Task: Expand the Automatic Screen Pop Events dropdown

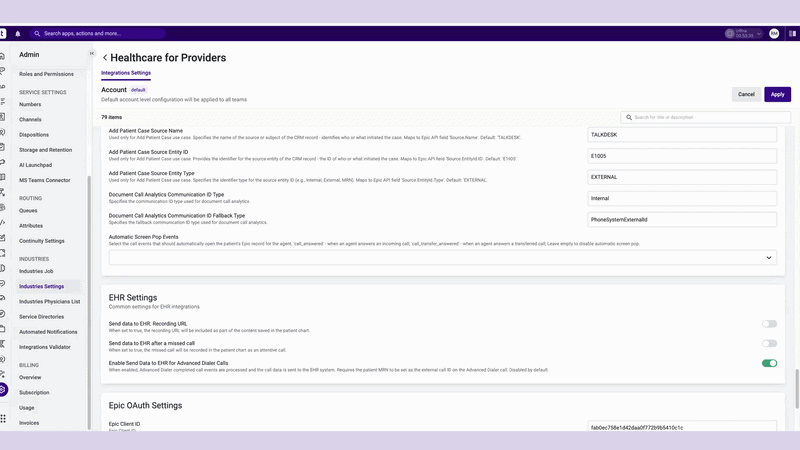Action: click(x=442, y=258)
